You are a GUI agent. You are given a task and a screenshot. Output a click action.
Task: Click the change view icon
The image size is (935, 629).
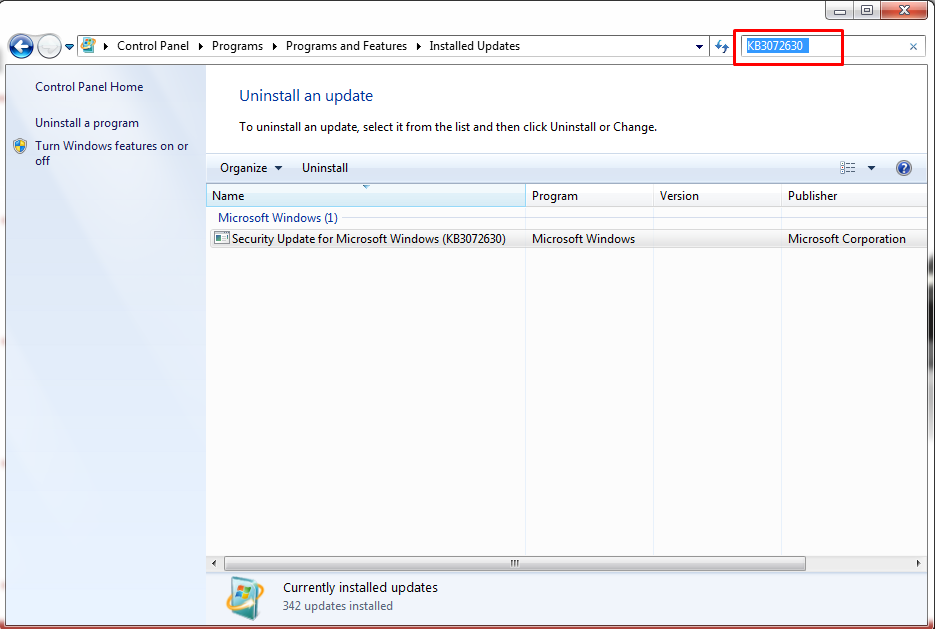pyautogui.click(x=848, y=168)
